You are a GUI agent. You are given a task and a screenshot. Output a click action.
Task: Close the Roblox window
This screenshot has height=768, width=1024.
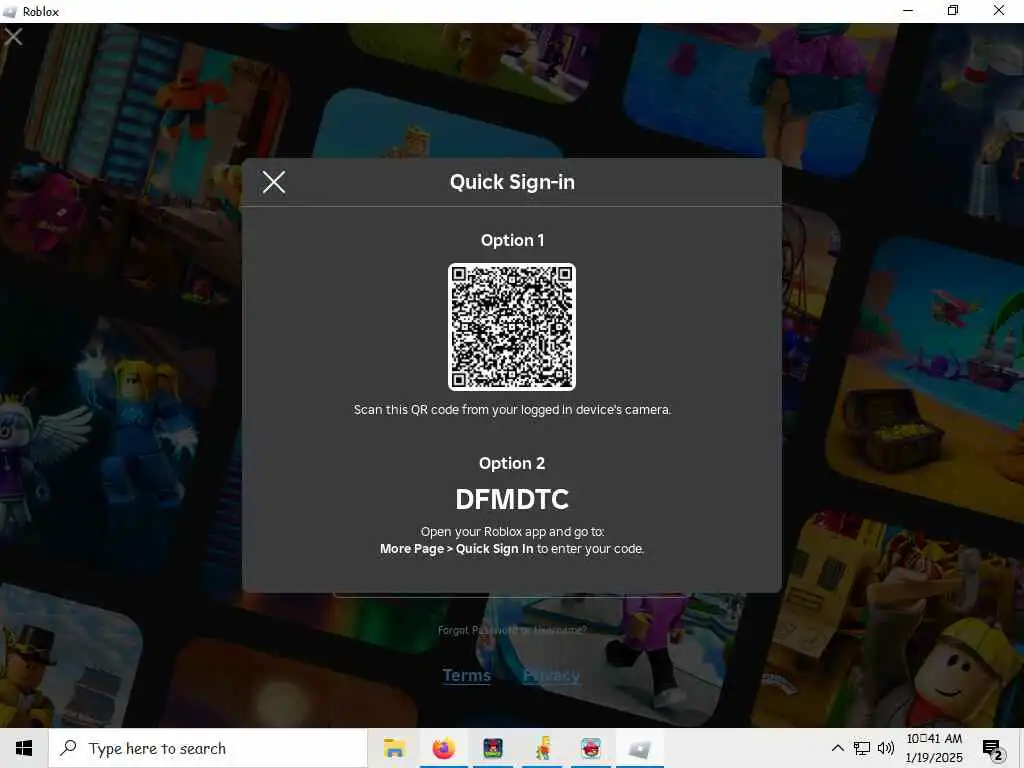click(x=999, y=11)
